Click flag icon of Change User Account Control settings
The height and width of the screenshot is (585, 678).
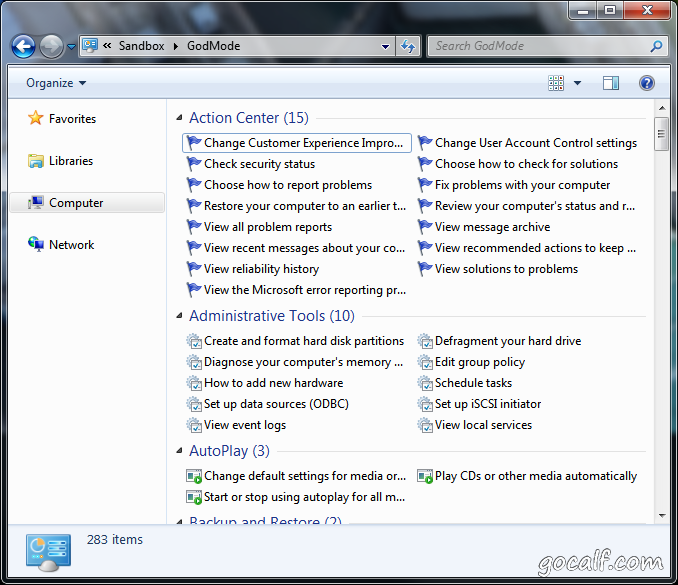[425, 143]
